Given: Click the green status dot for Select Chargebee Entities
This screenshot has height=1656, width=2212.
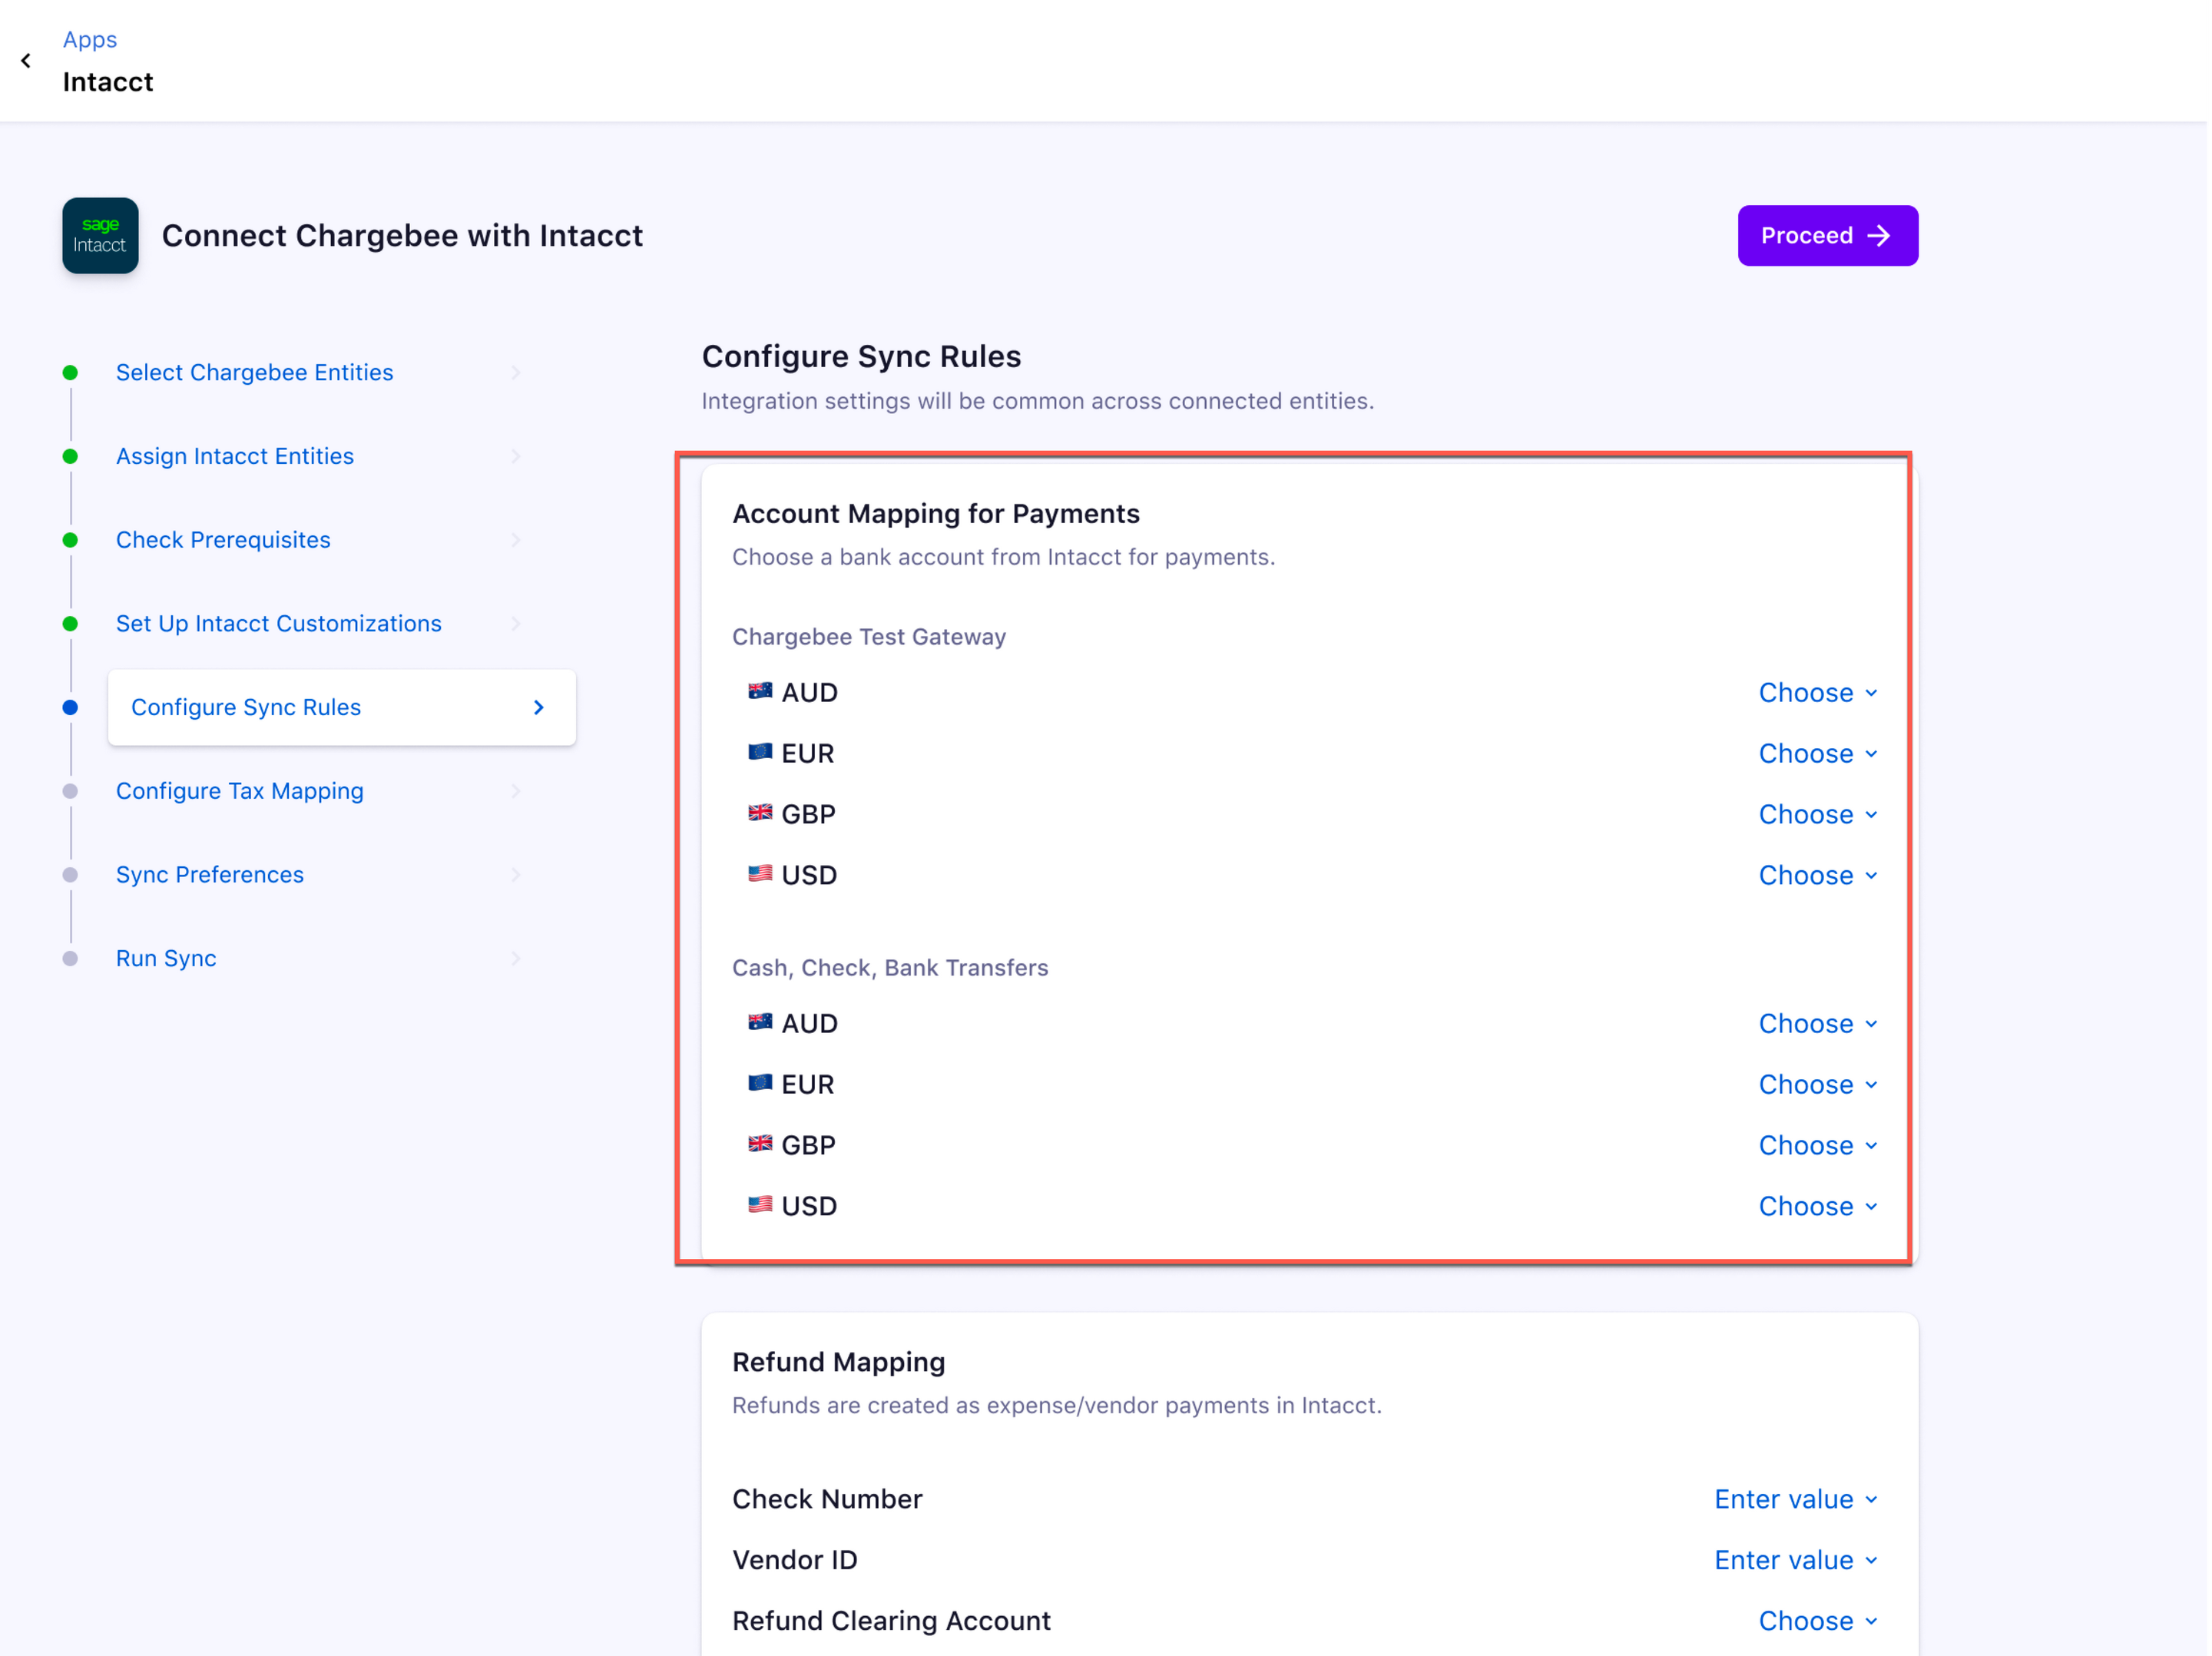Looking at the screenshot, I should (x=70, y=373).
